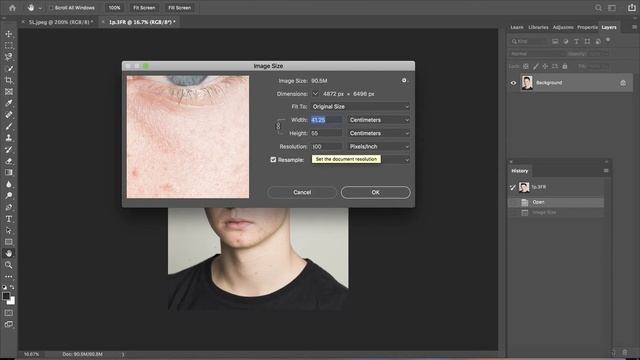Select the Crop tool
The height and width of the screenshot is (360, 640).
click(x=9, y=80)
